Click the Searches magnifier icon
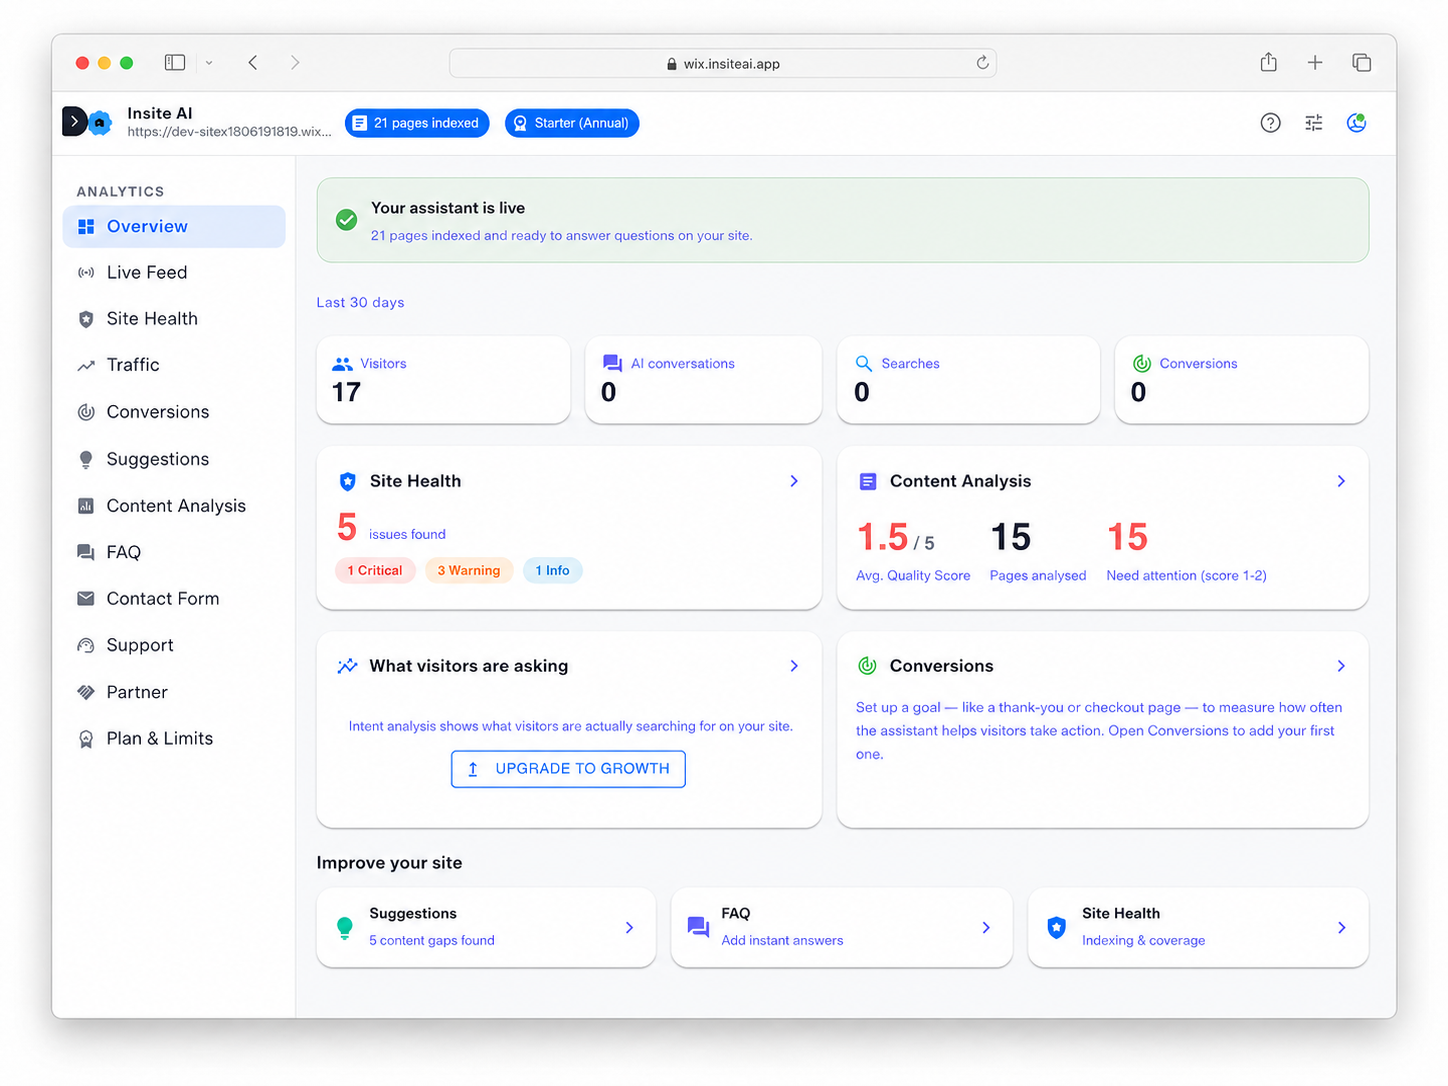 point(864,364)
